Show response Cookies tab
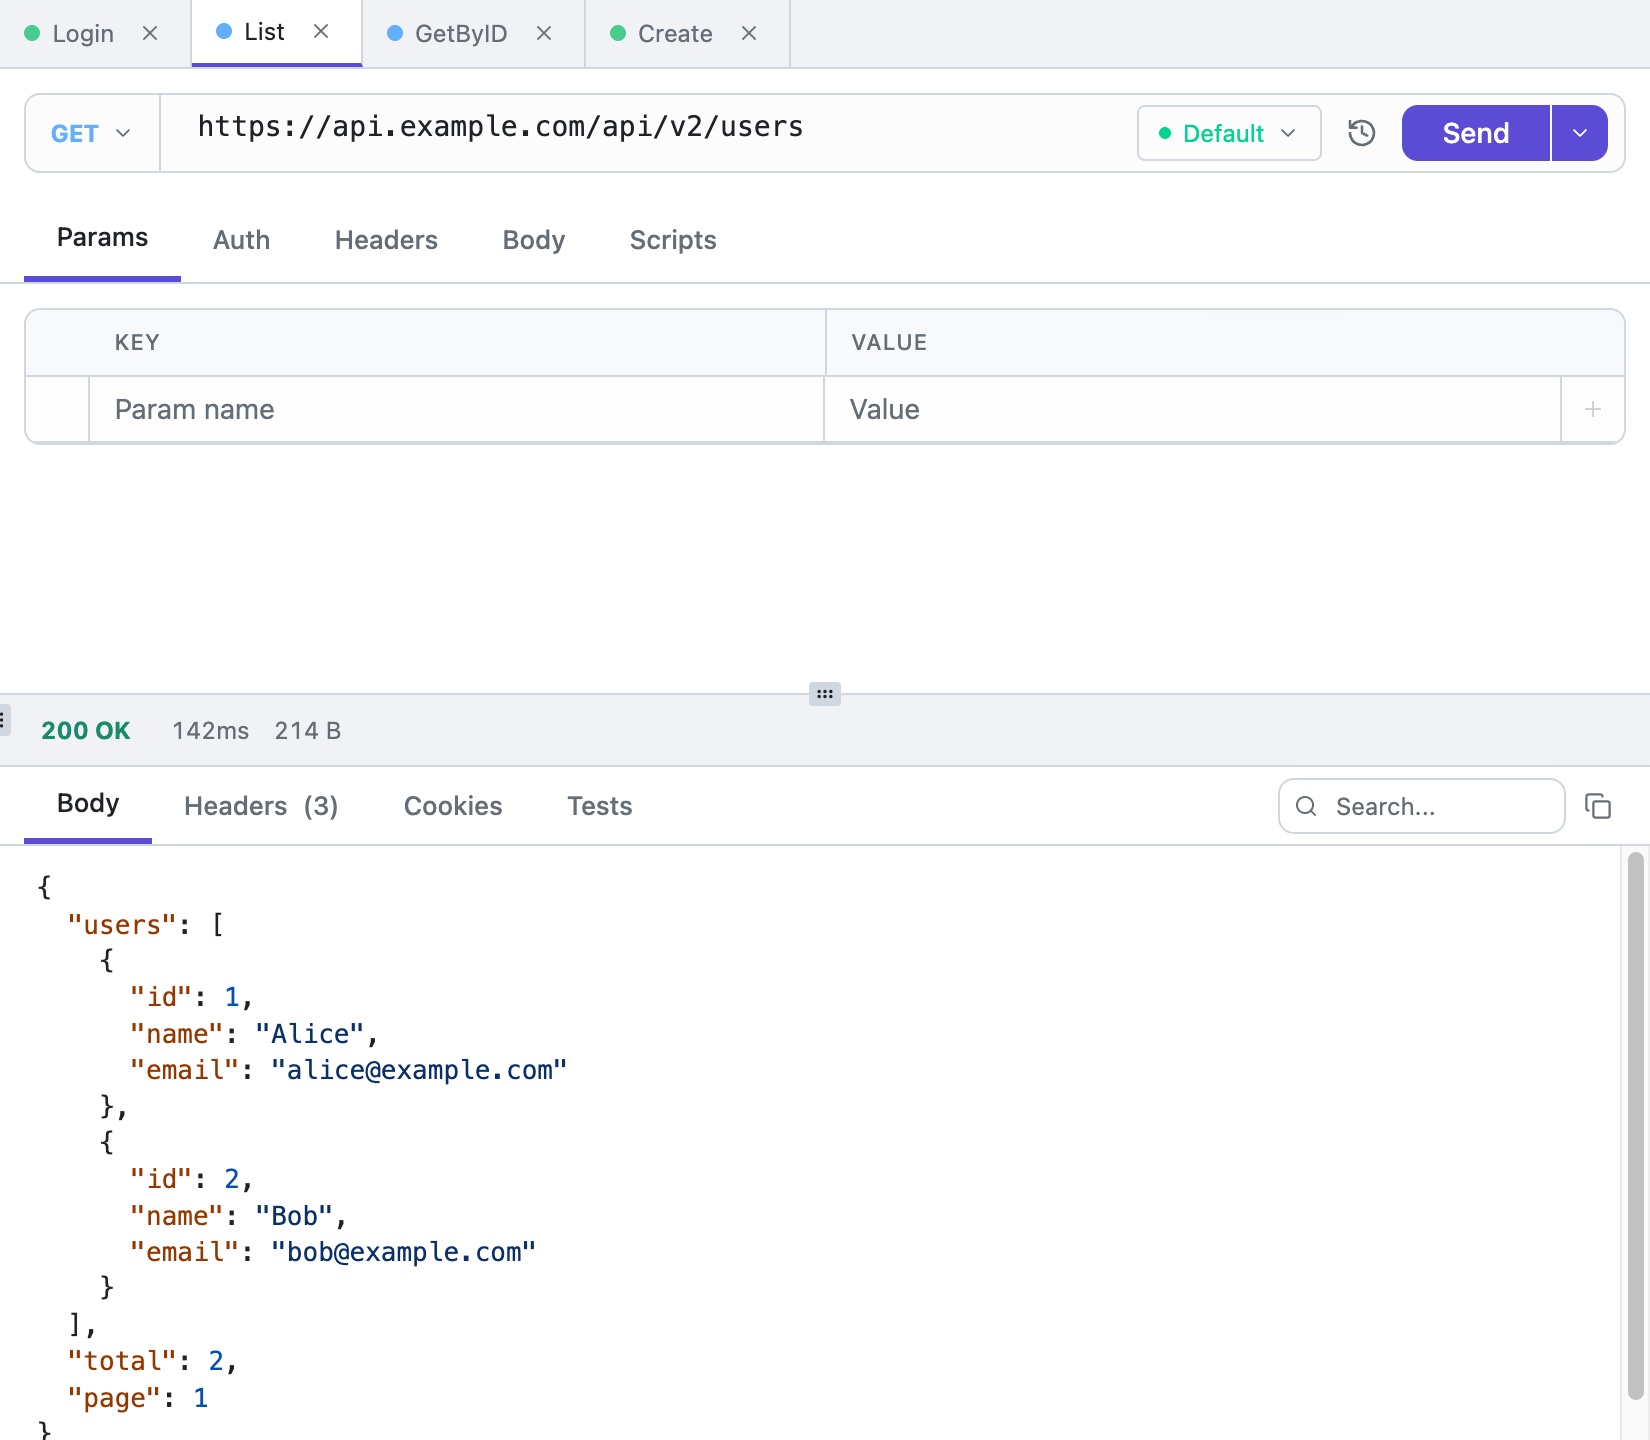Image resolution: width=1650 pixels, height=1440 pixels. [x=453, y=806]
